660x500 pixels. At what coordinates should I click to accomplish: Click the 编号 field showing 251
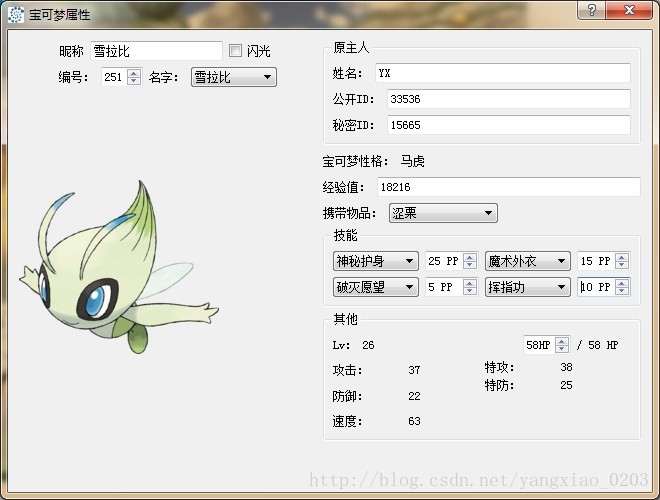coord(114,77)
